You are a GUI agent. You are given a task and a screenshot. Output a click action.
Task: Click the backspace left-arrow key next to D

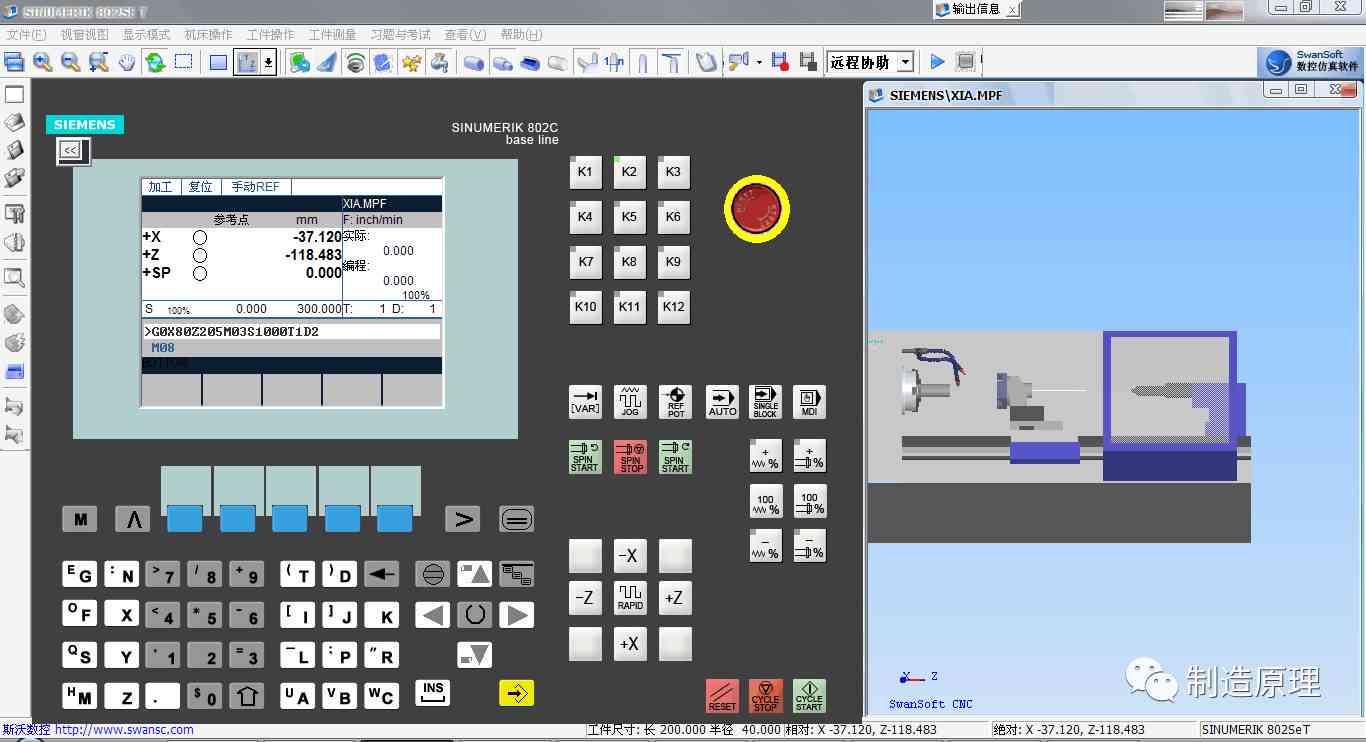[x=381, y=574]
